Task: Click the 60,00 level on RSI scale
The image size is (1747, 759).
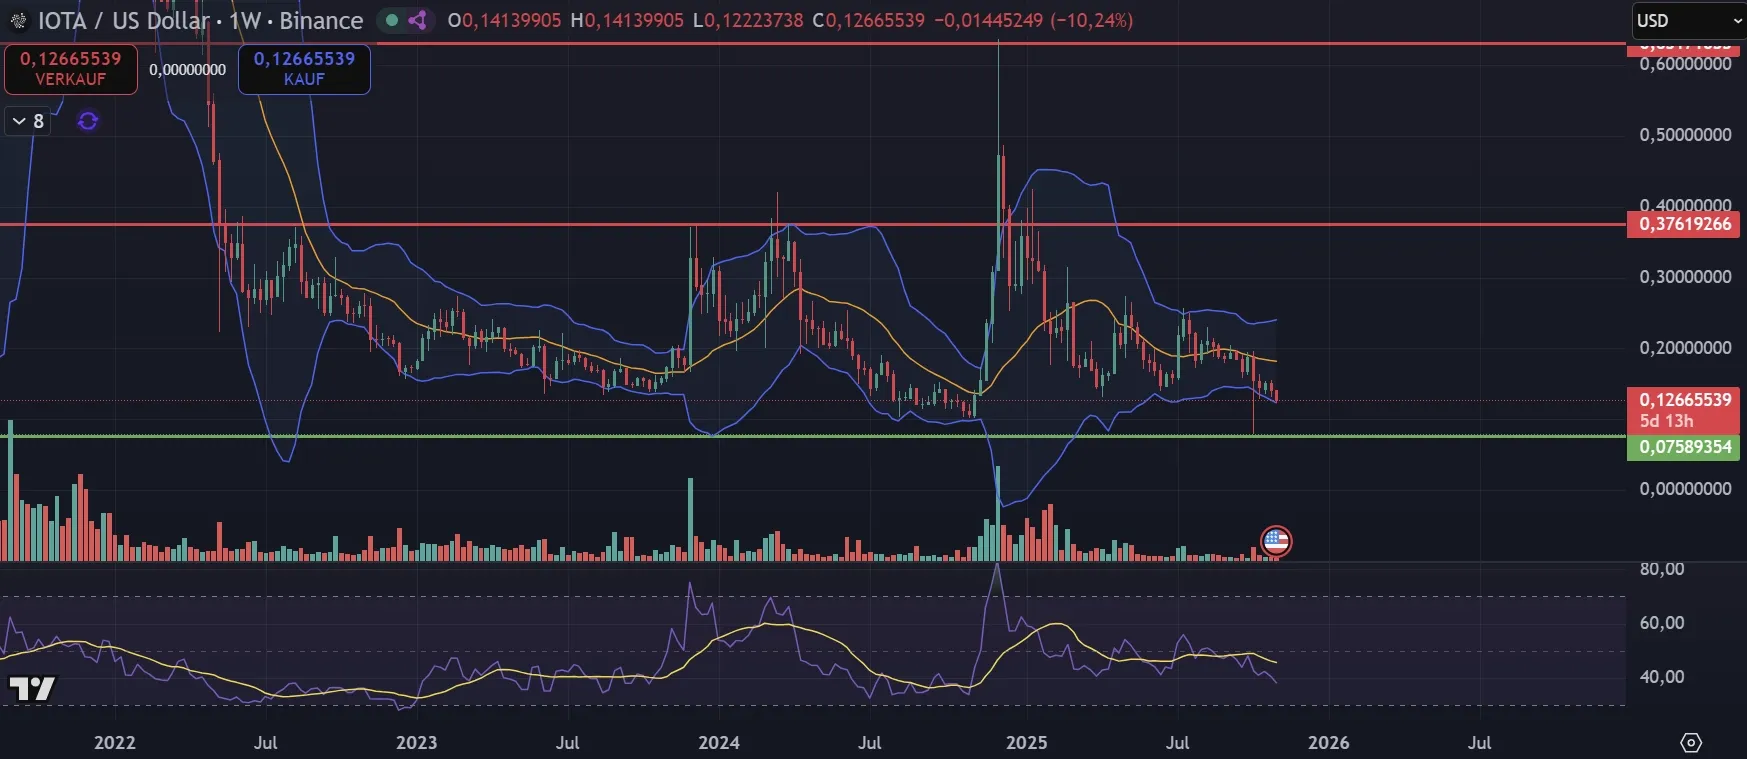Action: [1662, 623]
